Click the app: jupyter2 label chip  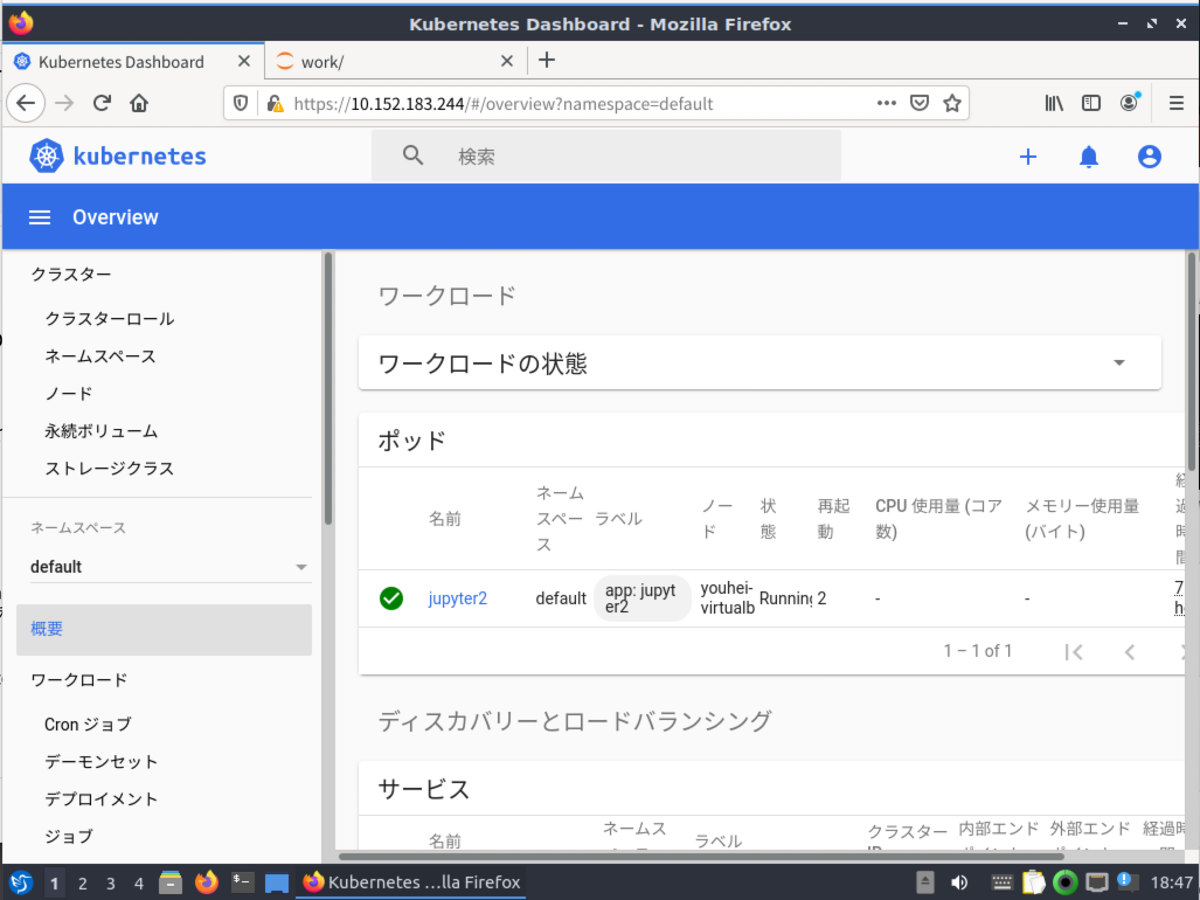[x=642, y=598]
